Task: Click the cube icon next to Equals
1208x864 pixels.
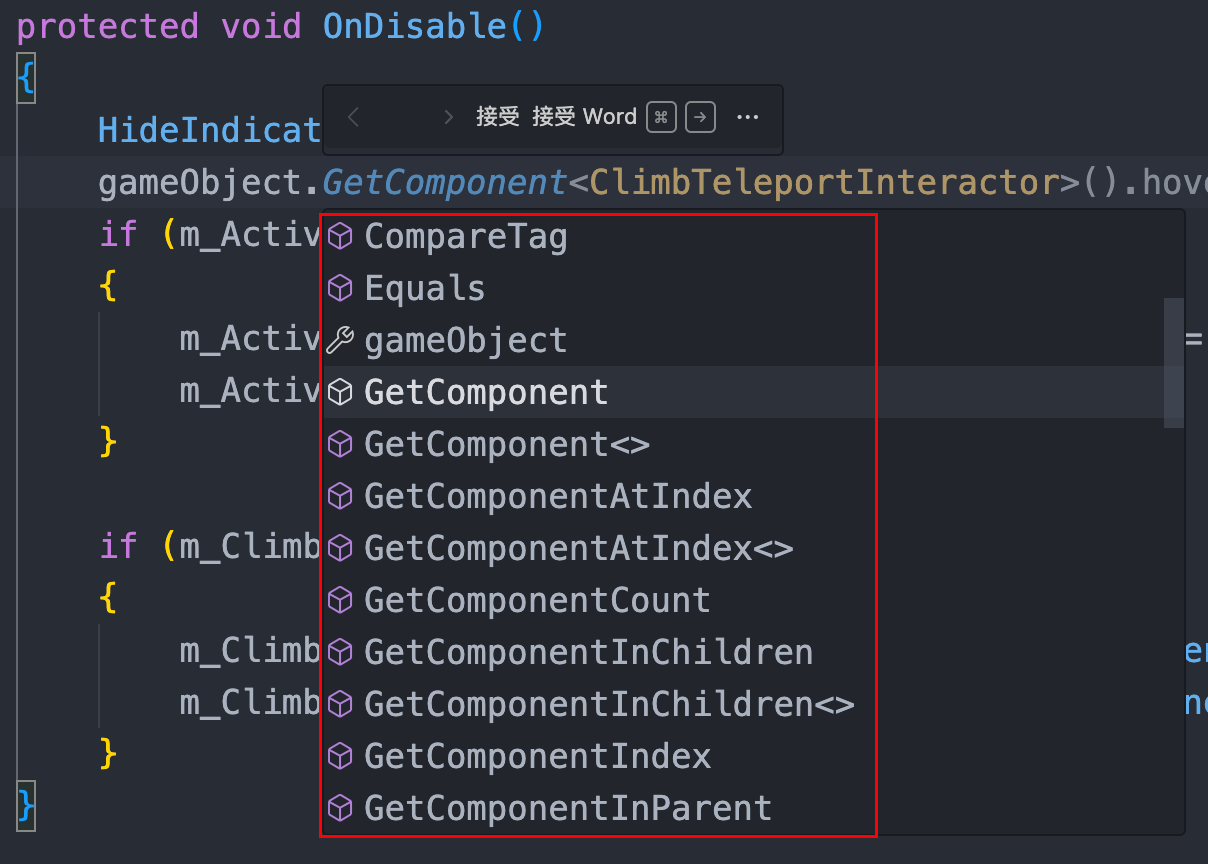Action: tap(339, 287)
